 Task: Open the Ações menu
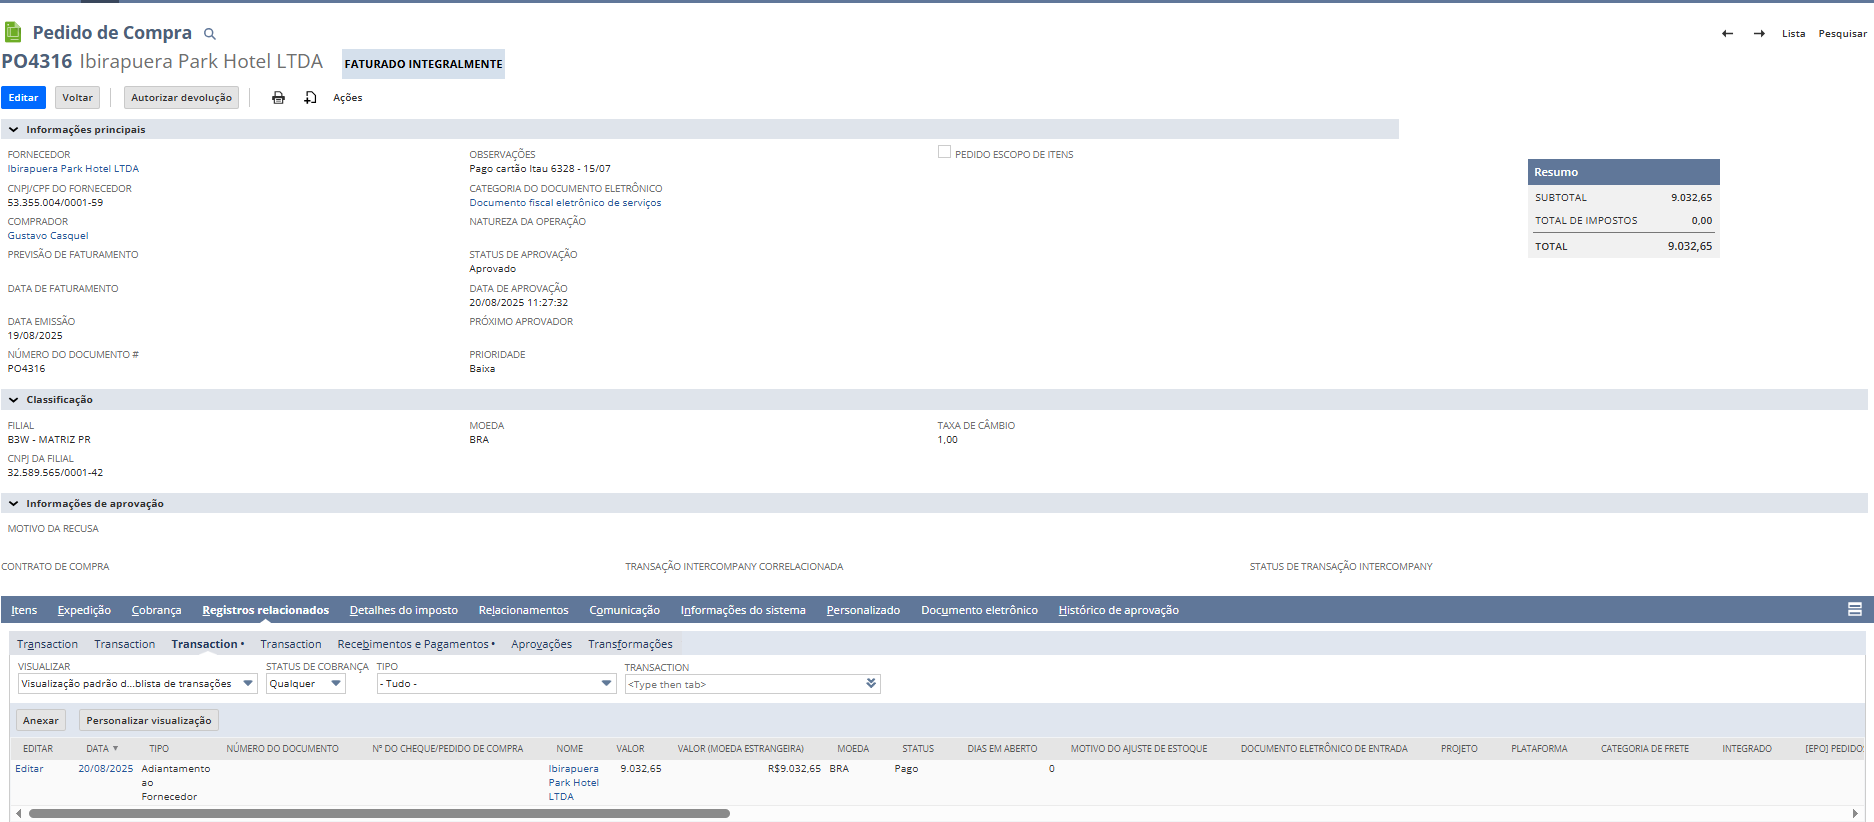click(x=347, y=98)
